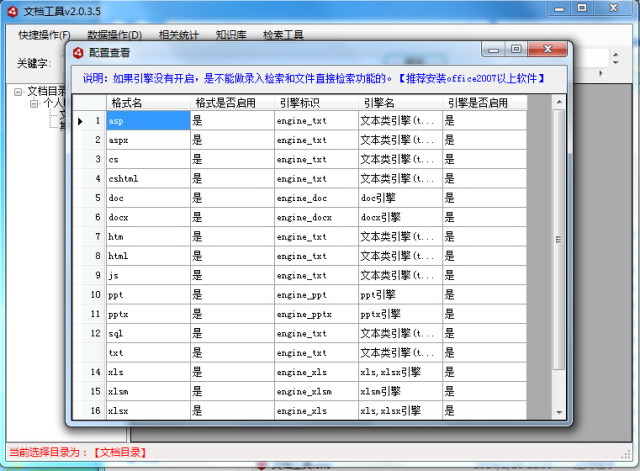Collapse the 个人 tree node expander
This screenshot has width=640, height=471.
[34, 104]
